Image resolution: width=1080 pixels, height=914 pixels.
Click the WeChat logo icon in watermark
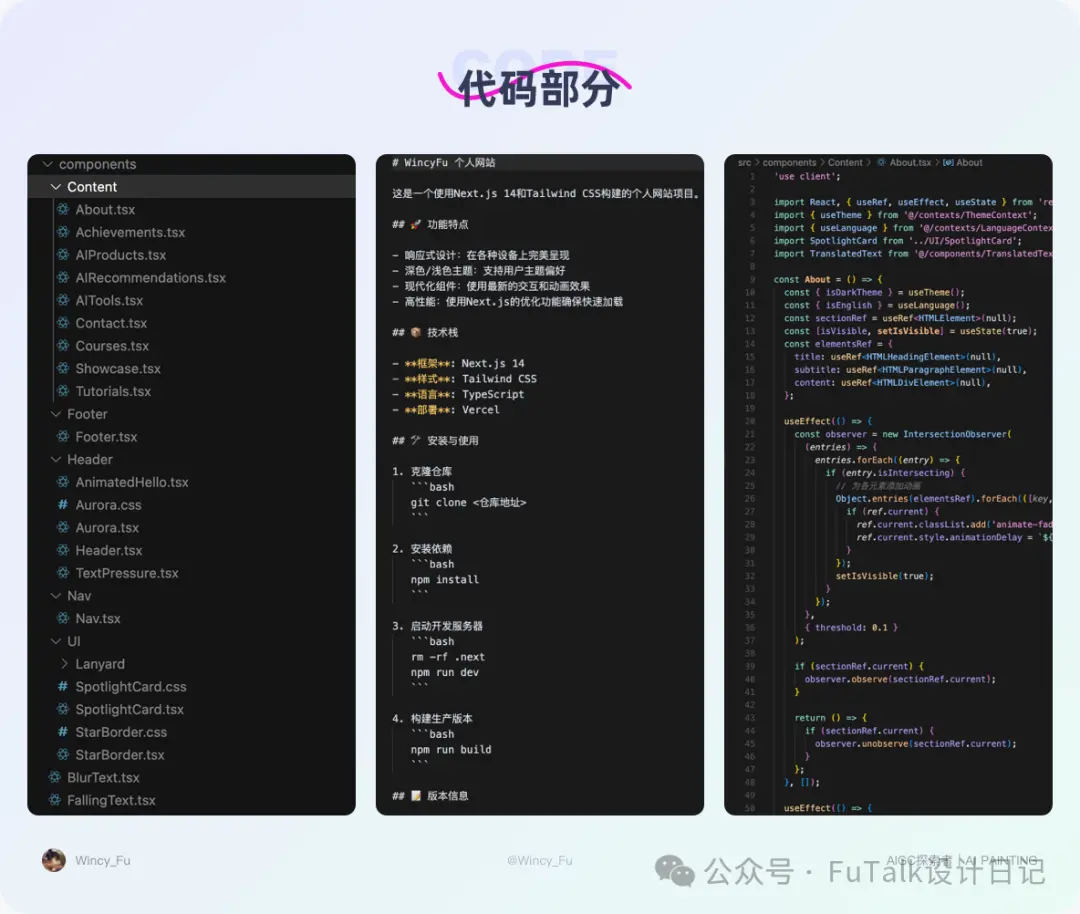(674, 870)
